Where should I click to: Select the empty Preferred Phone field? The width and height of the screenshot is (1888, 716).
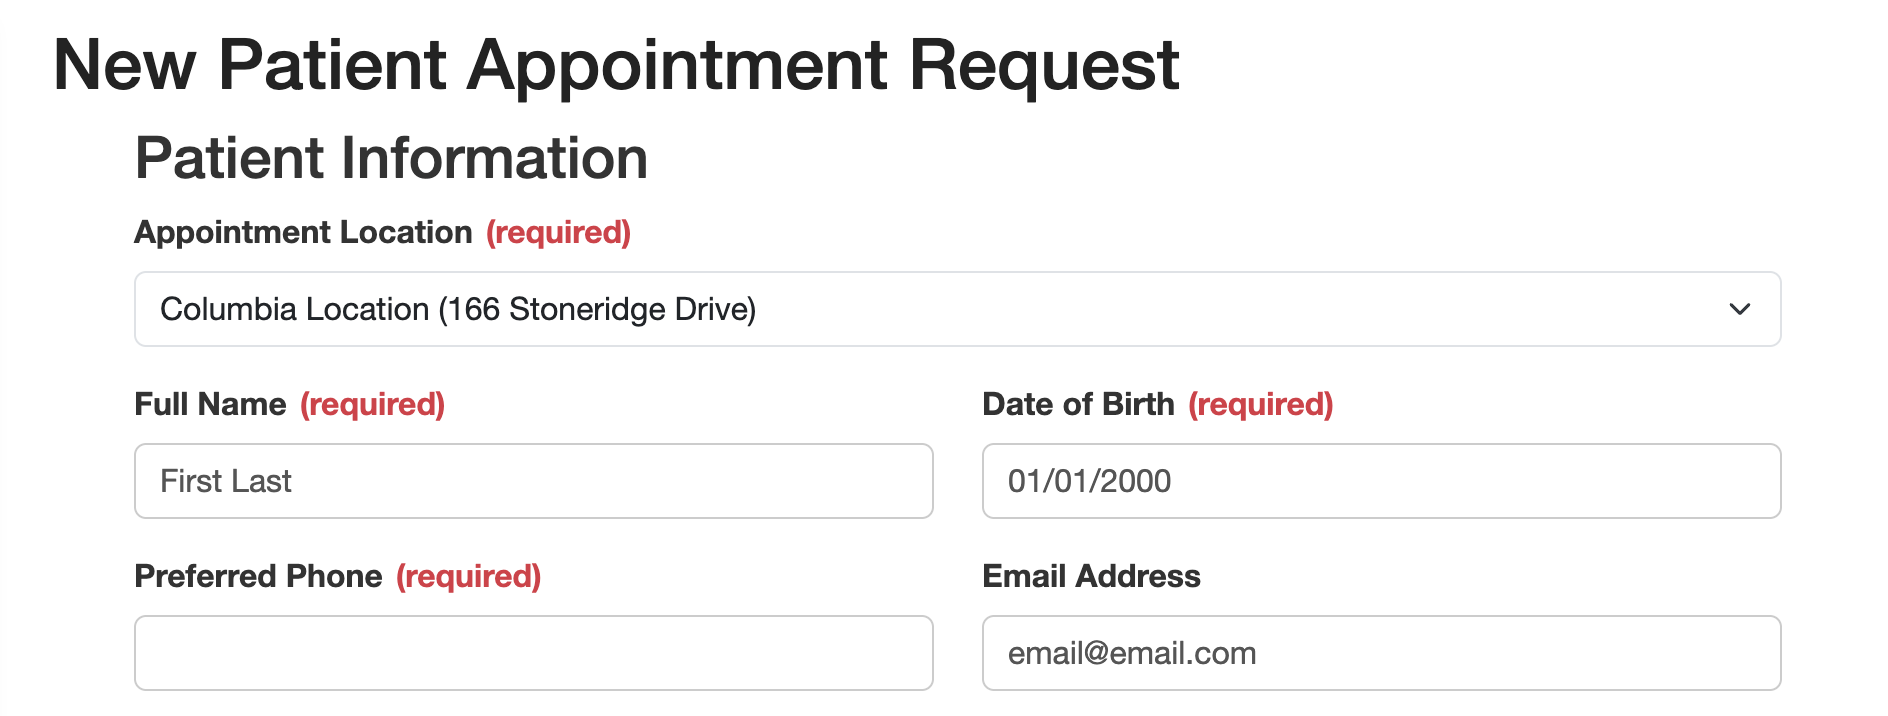pos(533,653)
